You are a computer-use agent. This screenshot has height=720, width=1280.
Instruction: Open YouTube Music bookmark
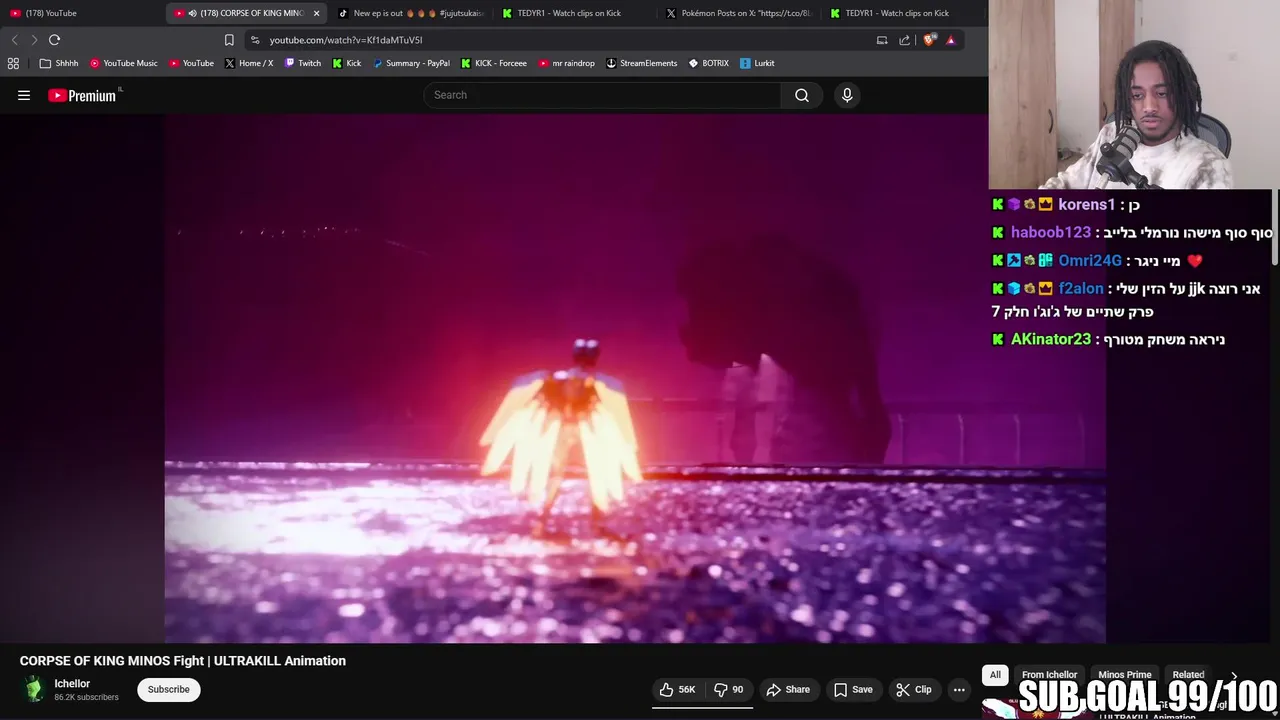click(x=124, y=63)
